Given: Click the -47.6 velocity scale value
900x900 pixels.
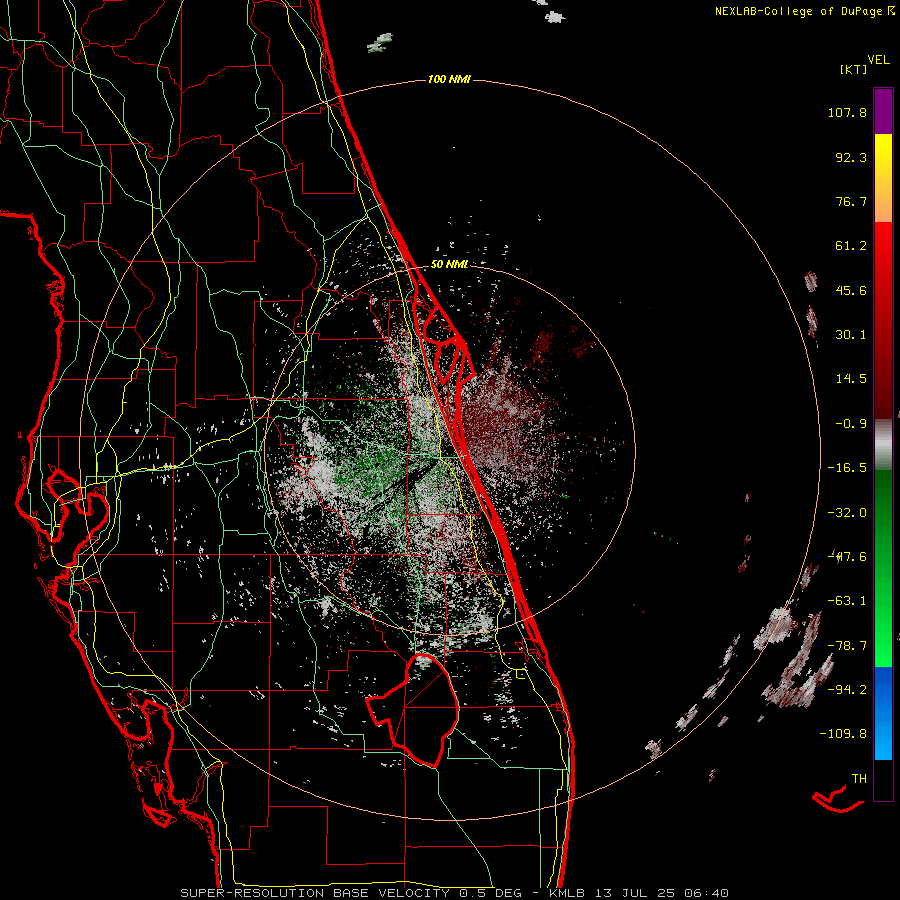Looking at the screenshot, I should tap(847, 557).
